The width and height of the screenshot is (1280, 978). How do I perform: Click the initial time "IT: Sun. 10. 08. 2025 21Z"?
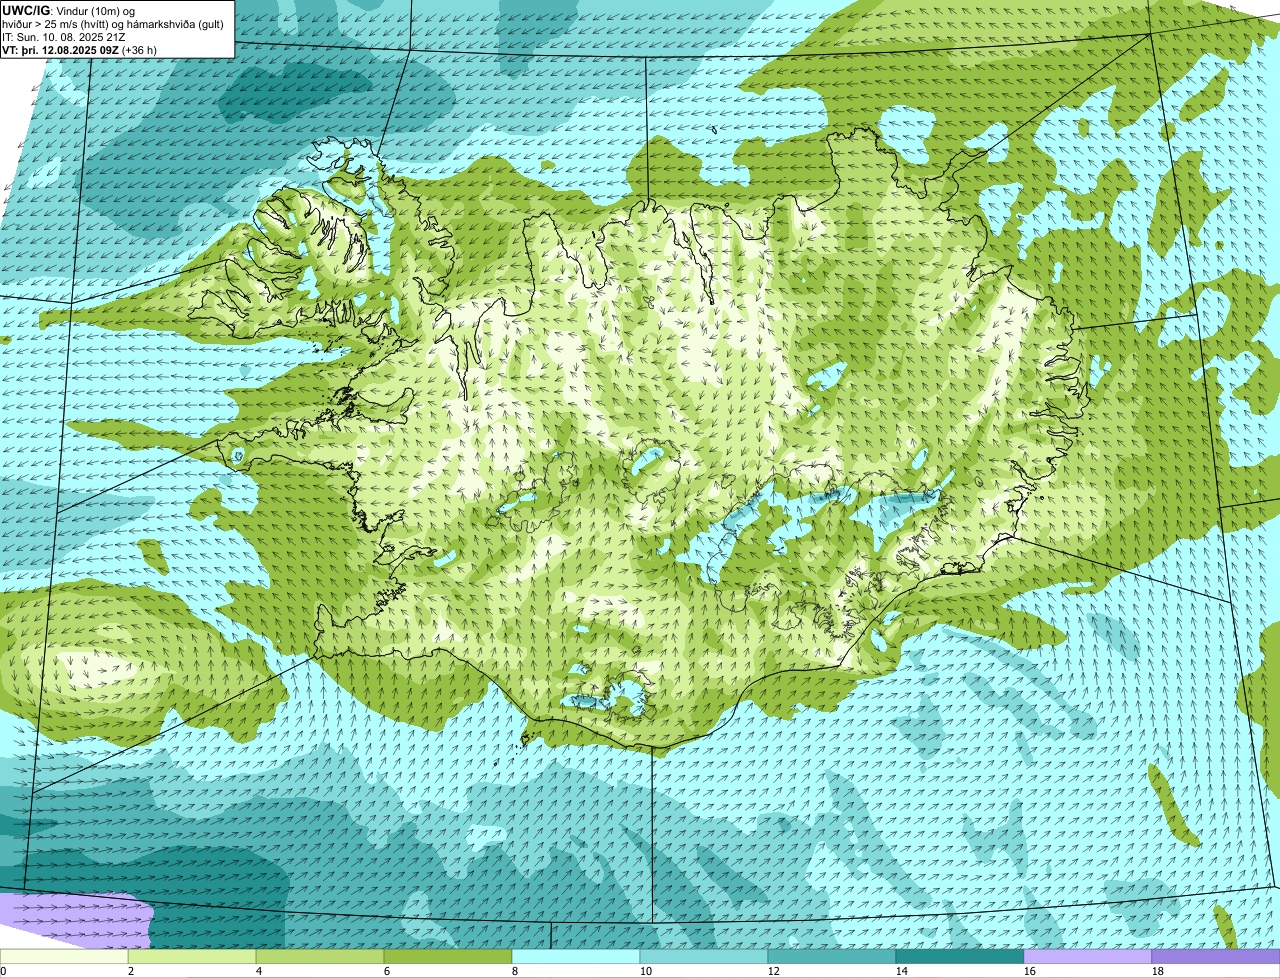[x=64, y=37]
